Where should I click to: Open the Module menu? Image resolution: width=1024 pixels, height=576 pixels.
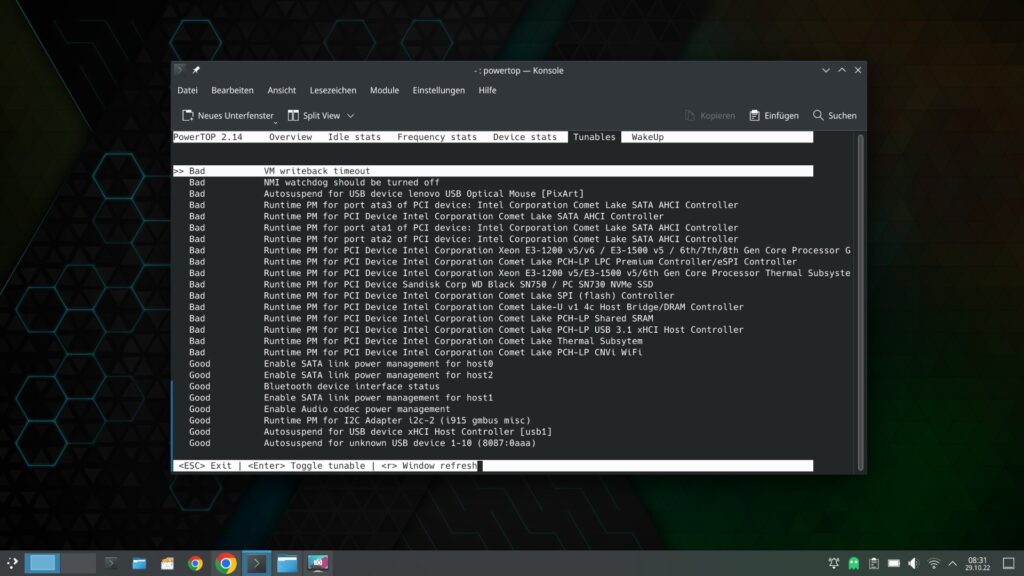(384, 90)
